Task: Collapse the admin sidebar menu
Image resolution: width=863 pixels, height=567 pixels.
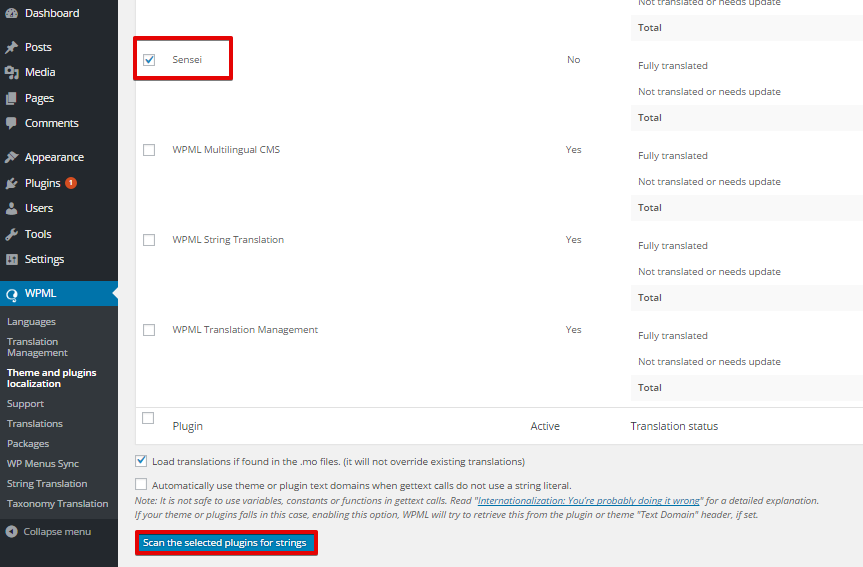Action: [48, 532]
